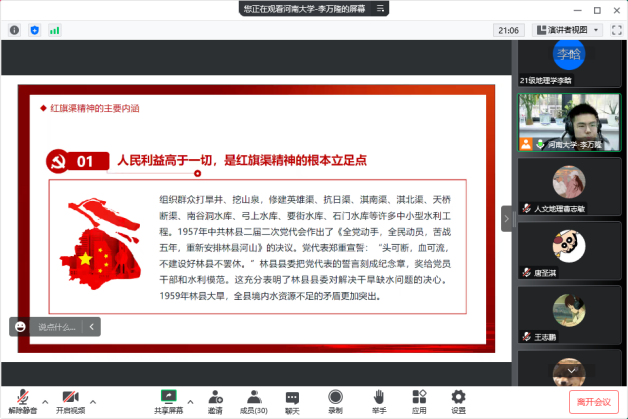The image size is (628, 419).
Task: Open 设置 settings gear
Action: [x=458, y=399]
